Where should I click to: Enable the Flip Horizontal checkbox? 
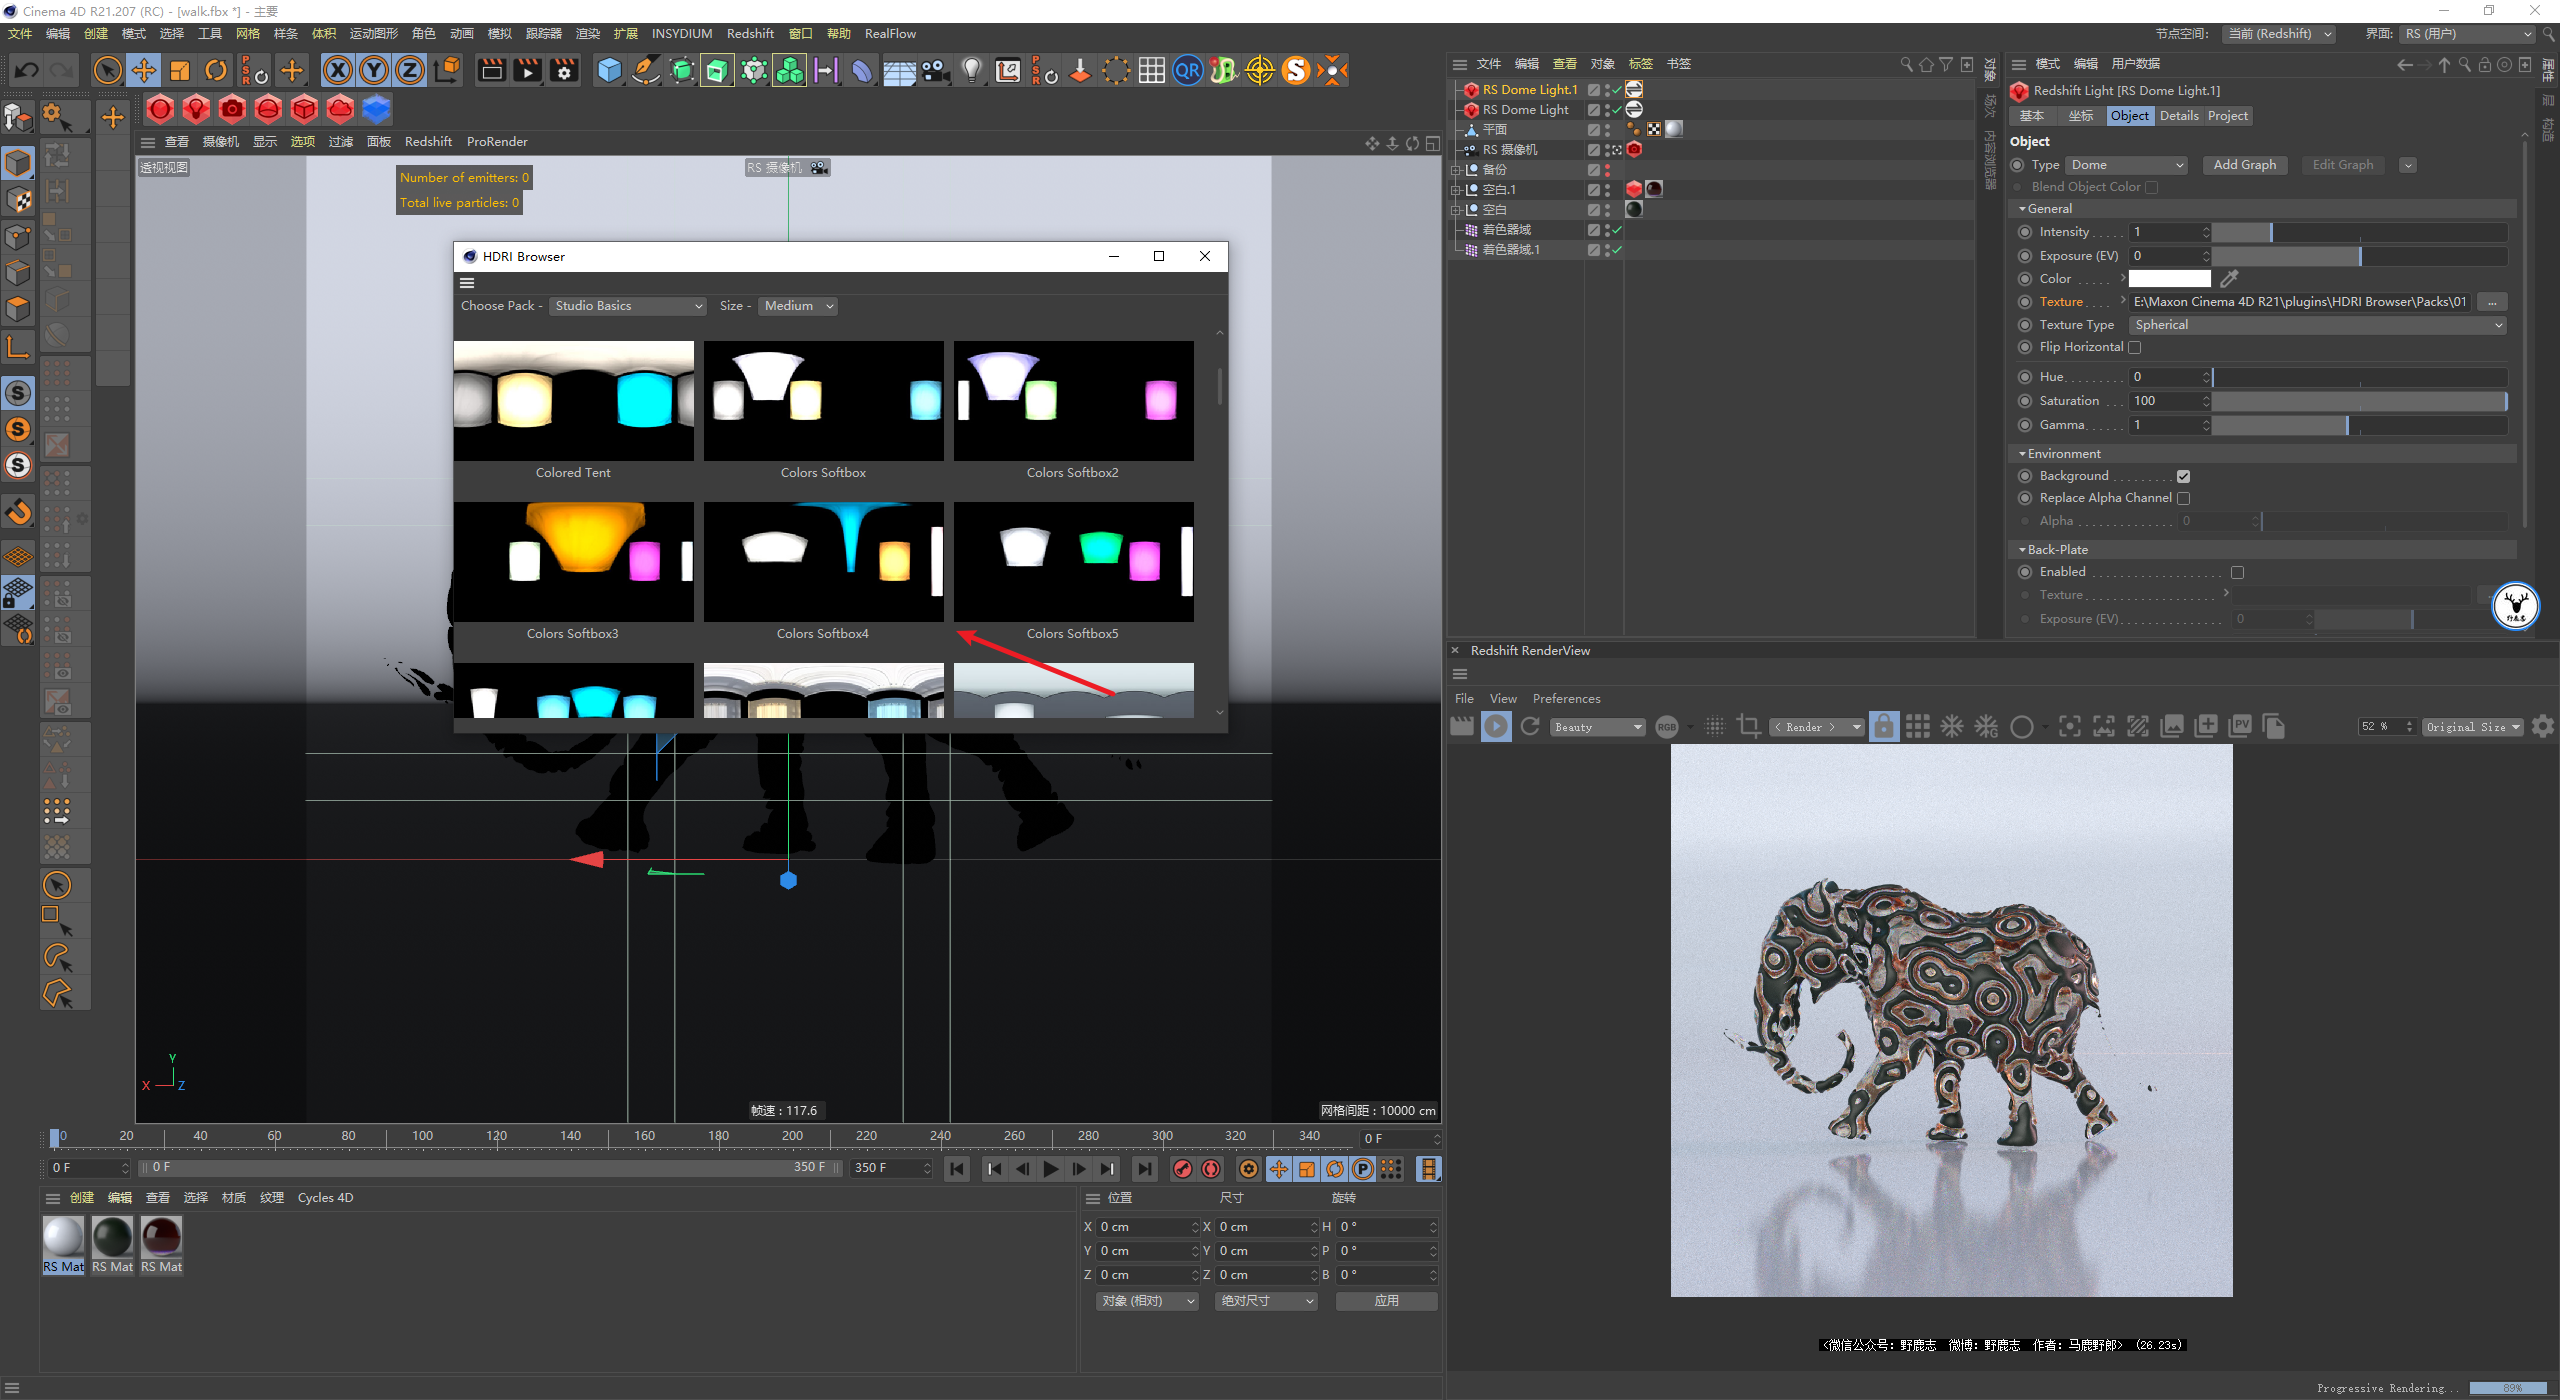point(2134,348)
